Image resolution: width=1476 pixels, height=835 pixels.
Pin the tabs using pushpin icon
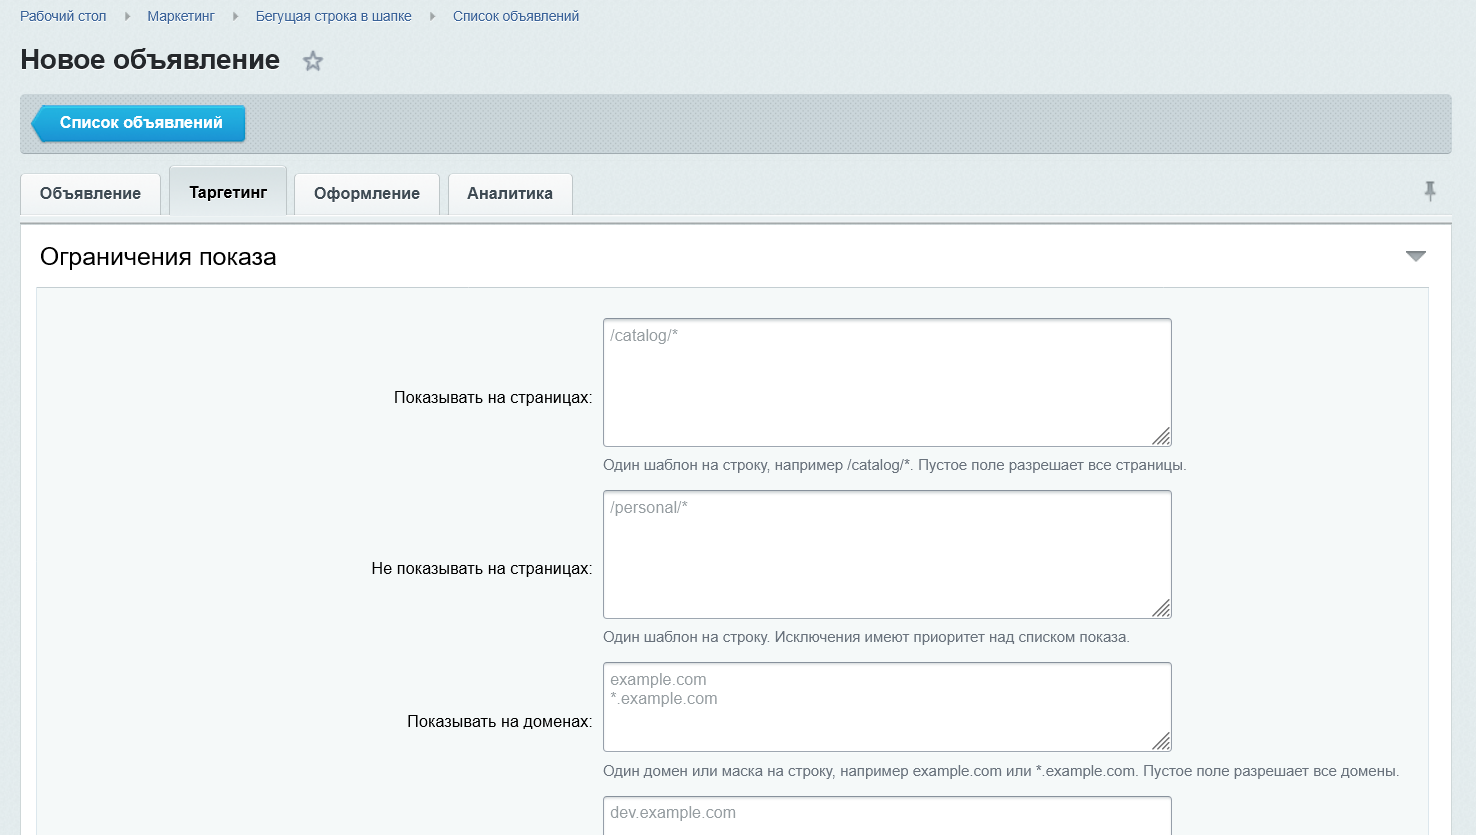click(1430, 191)
